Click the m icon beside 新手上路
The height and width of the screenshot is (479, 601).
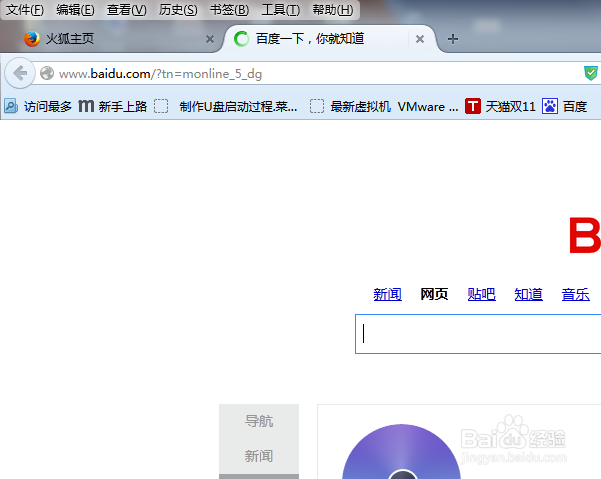point(86,106)
